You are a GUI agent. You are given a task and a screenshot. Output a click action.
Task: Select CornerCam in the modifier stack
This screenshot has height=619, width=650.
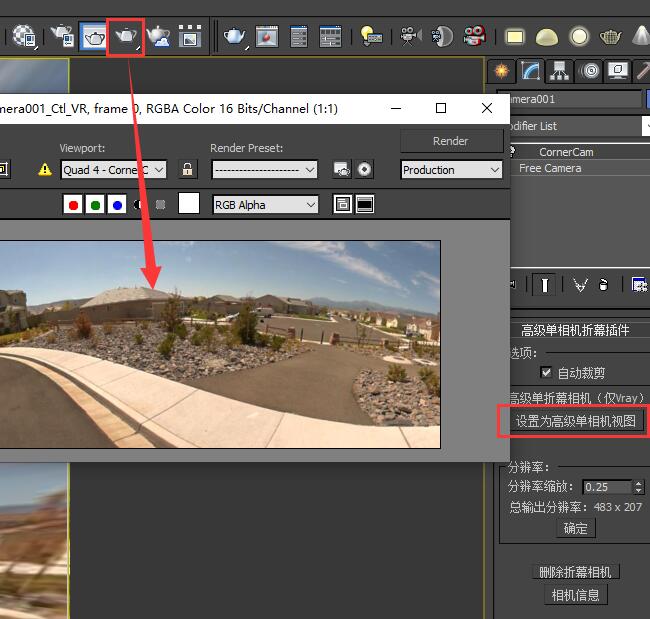(x=566, y=152)
